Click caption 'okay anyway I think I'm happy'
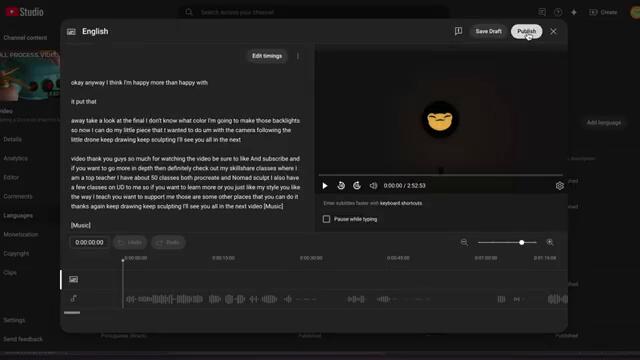 click(139, 83)
